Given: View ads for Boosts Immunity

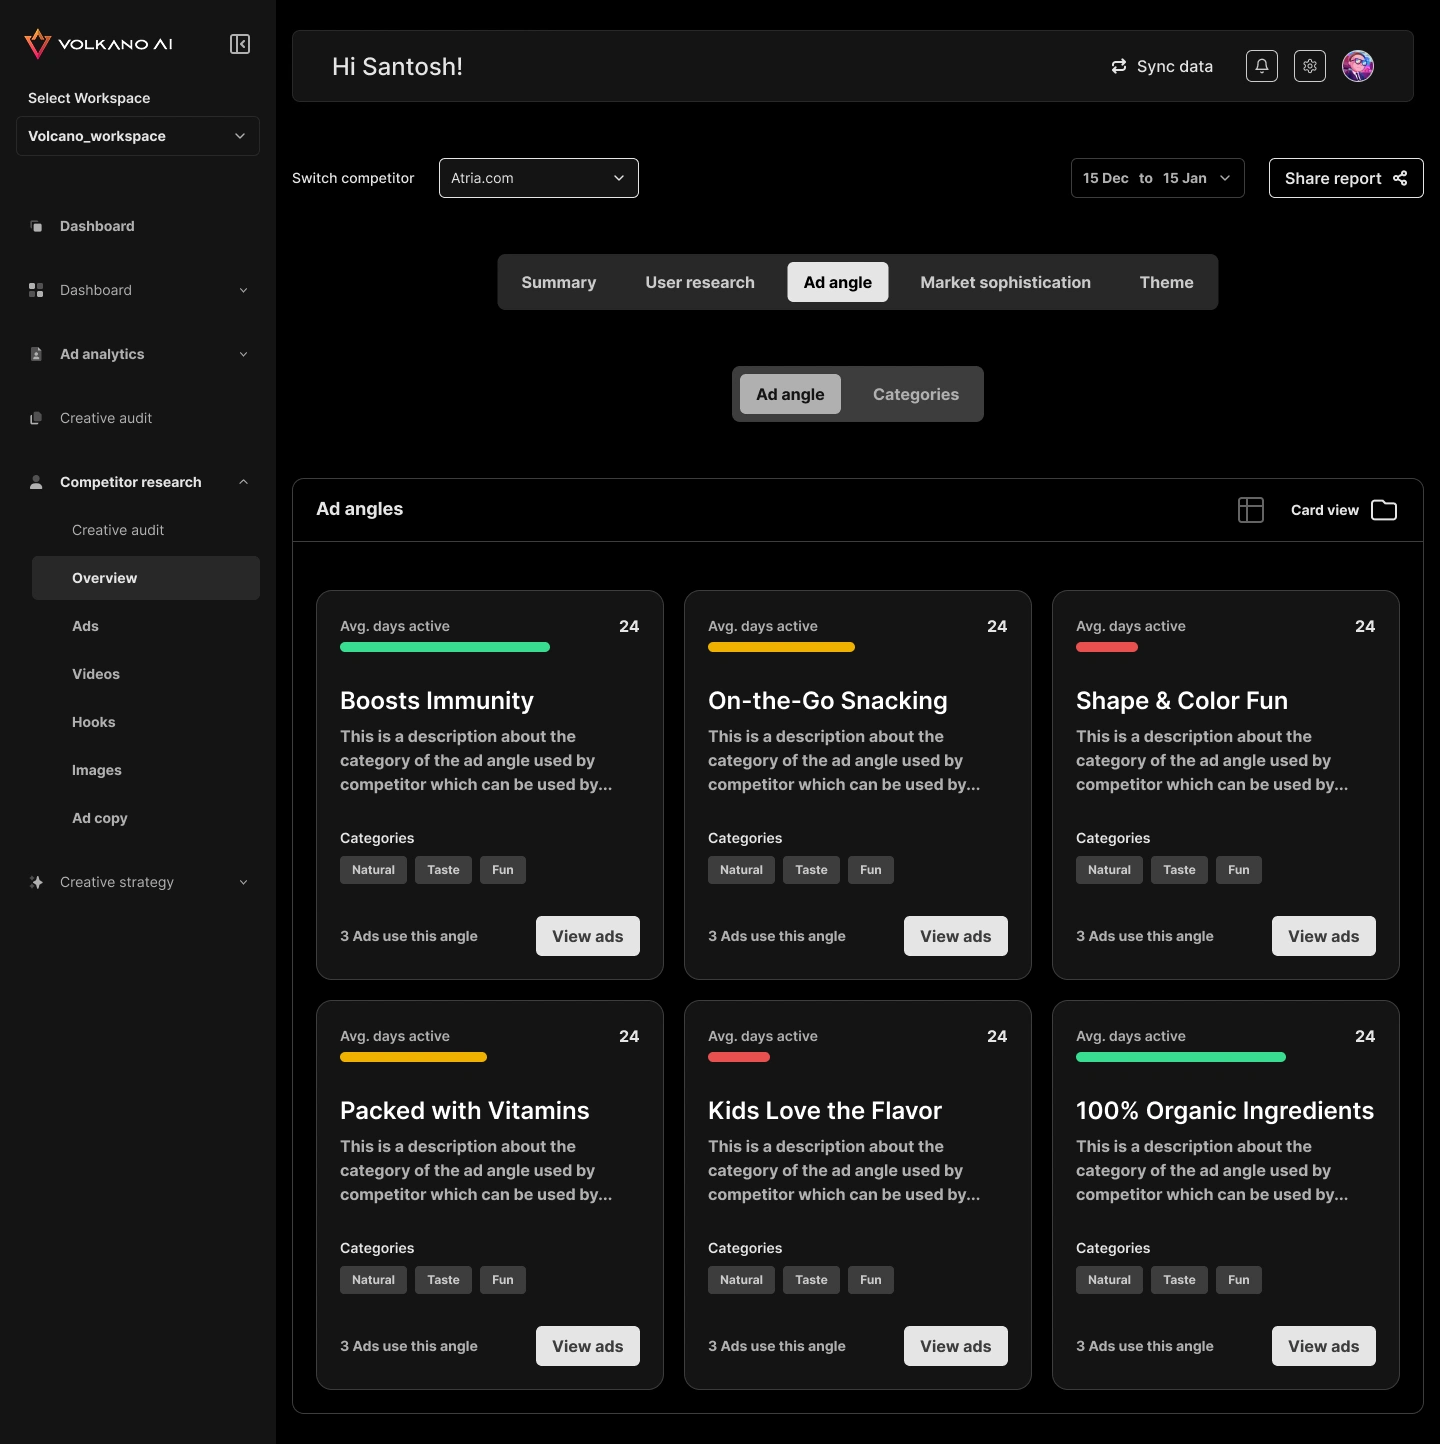Looking at the screenshot, I should [x=588, y=936].
